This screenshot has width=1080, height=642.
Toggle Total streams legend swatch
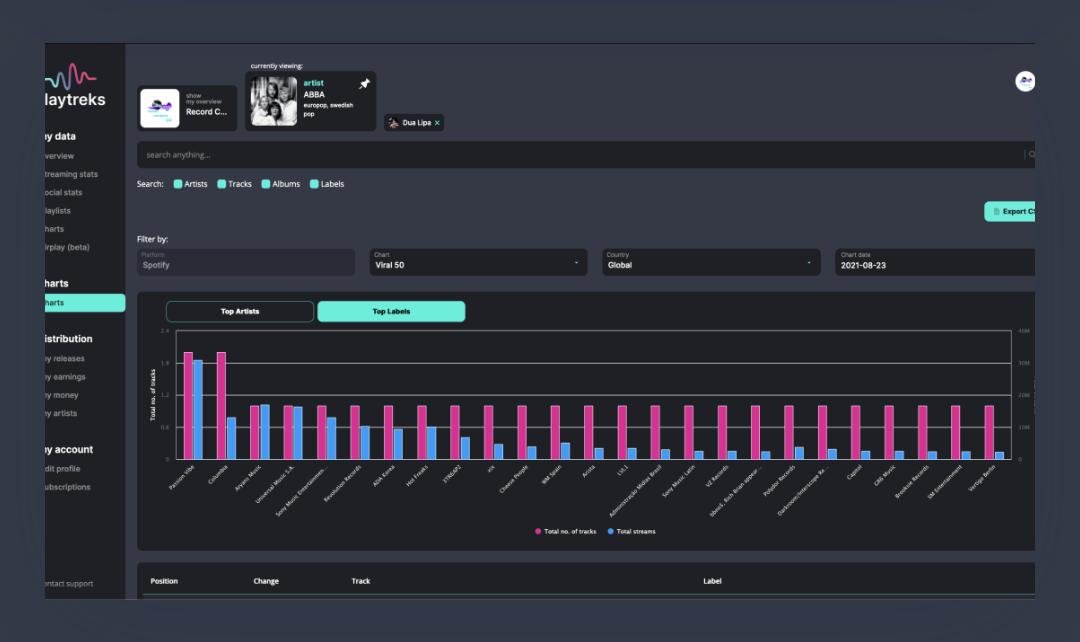click(x=611, y=532)
